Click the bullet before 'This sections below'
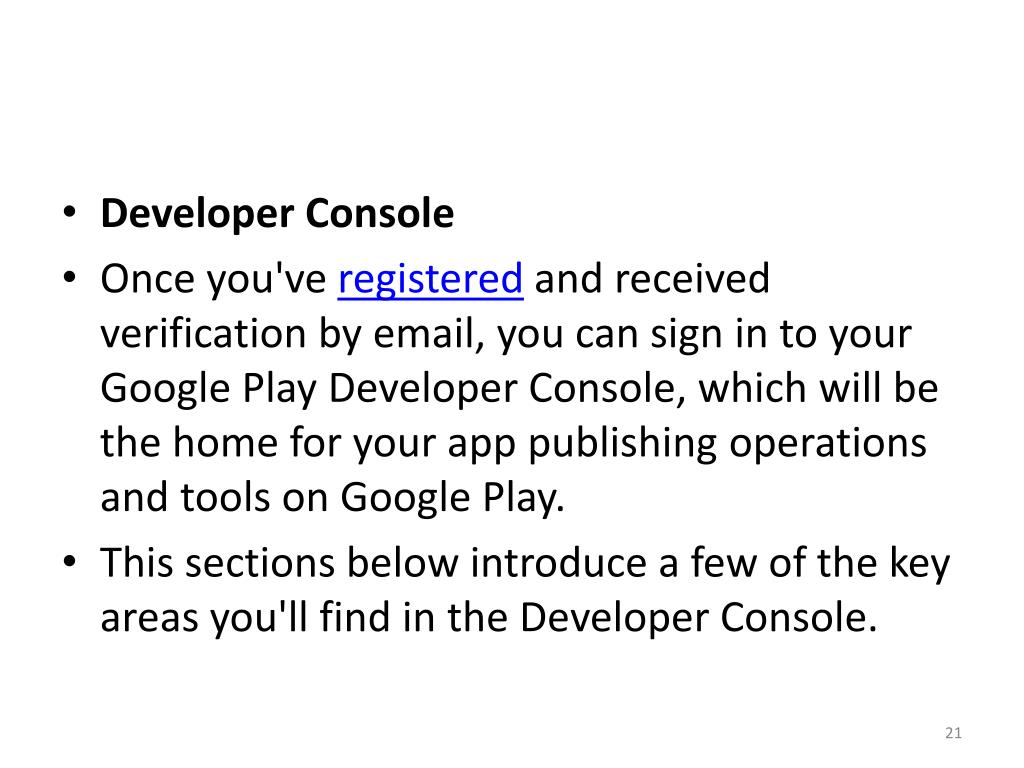 70,562
